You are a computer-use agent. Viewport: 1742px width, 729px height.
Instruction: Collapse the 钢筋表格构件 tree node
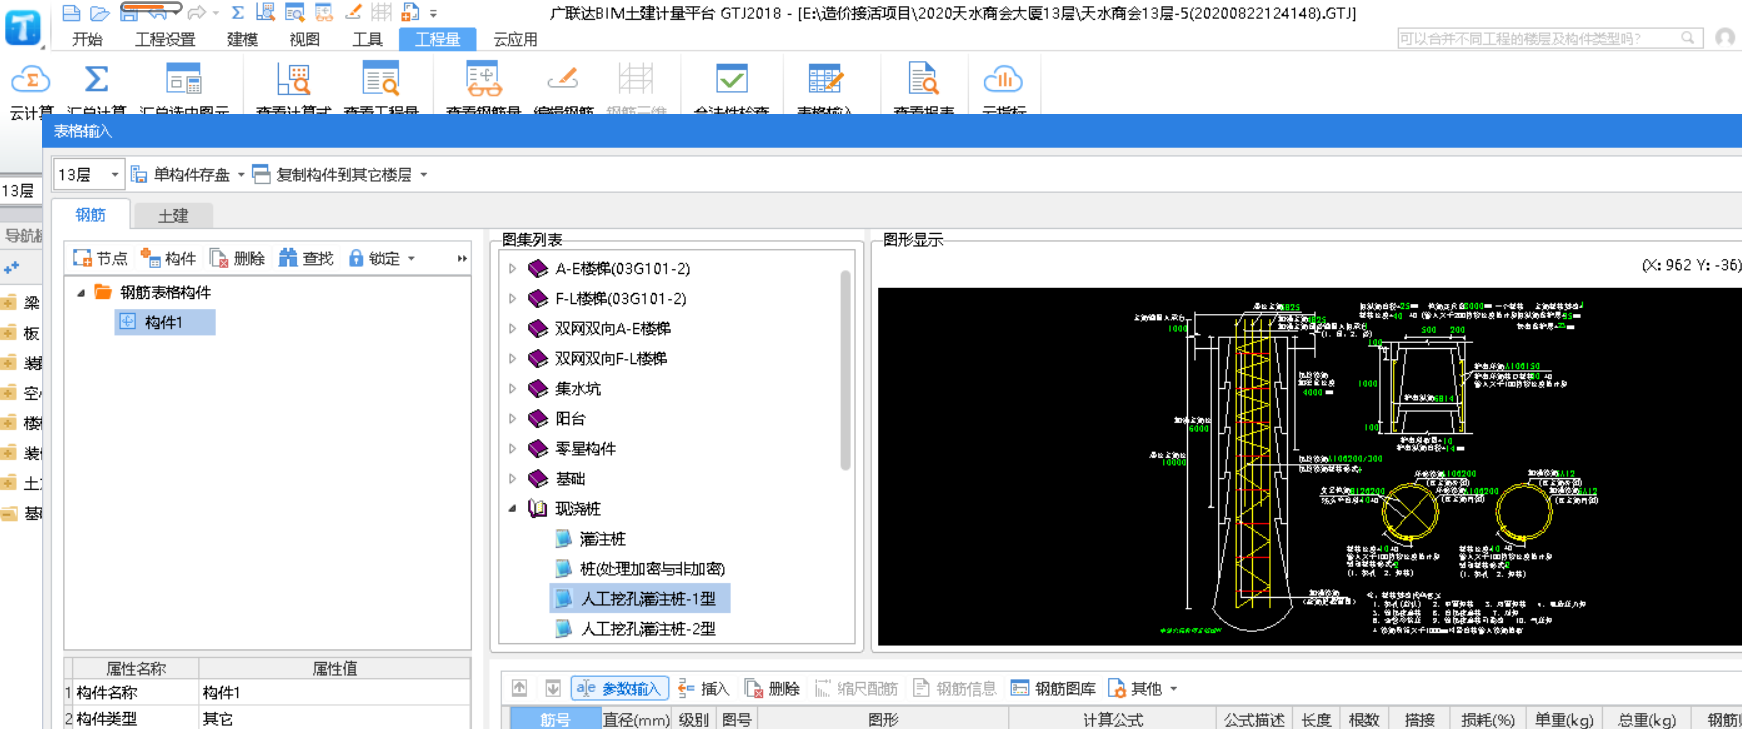(81, 293)
